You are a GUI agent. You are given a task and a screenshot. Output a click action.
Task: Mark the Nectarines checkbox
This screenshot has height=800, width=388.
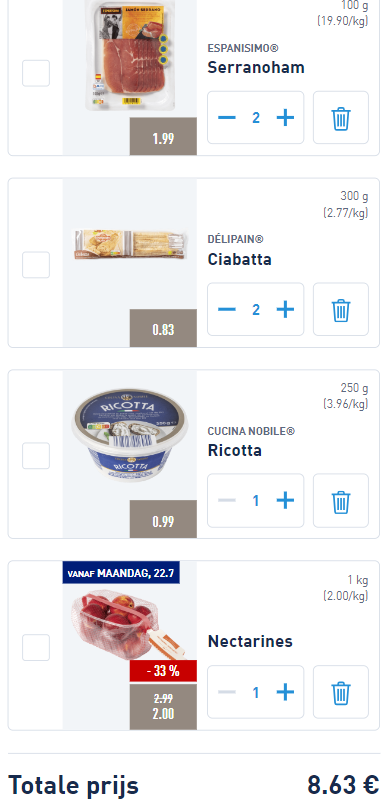tap(36, 647)
